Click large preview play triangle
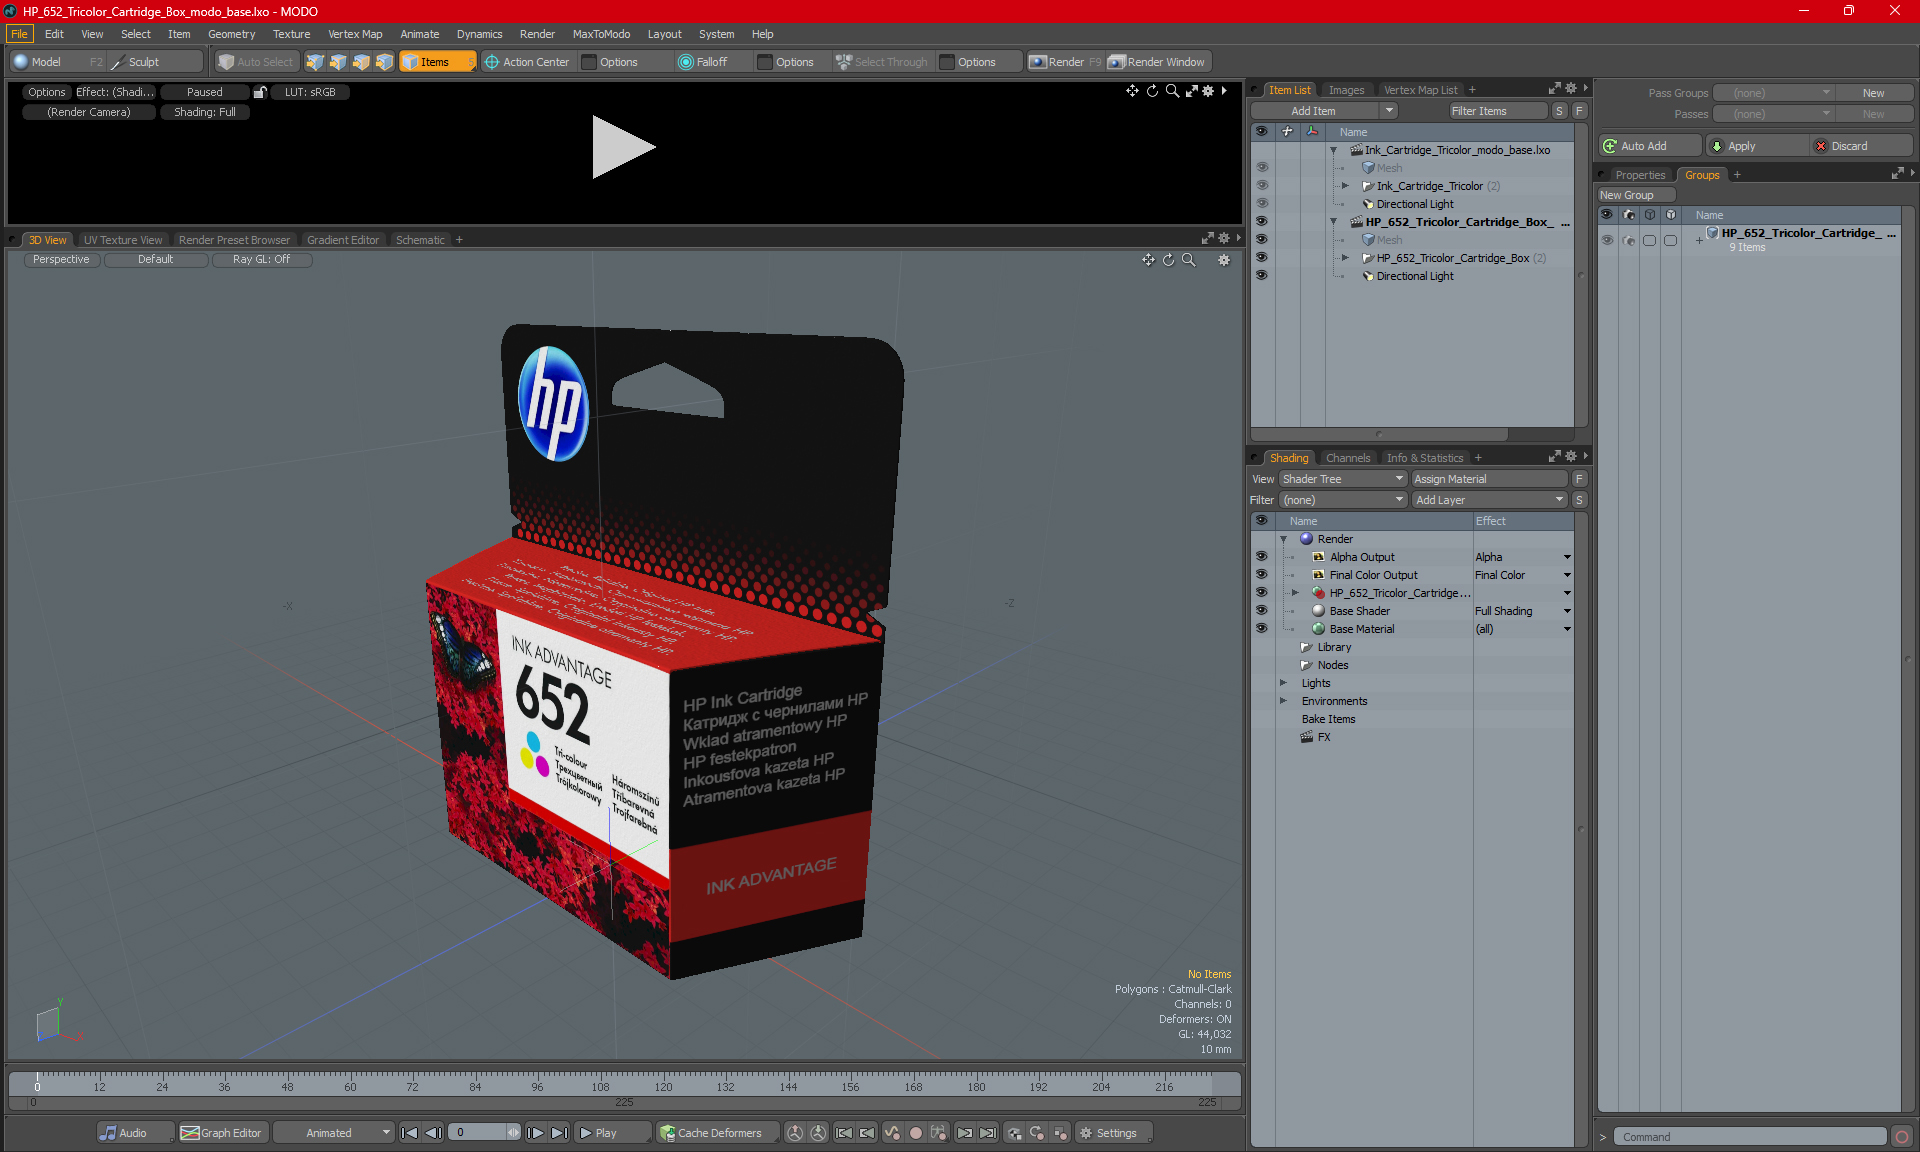This screenshot has height=1152, width=1920. point(622,147)
